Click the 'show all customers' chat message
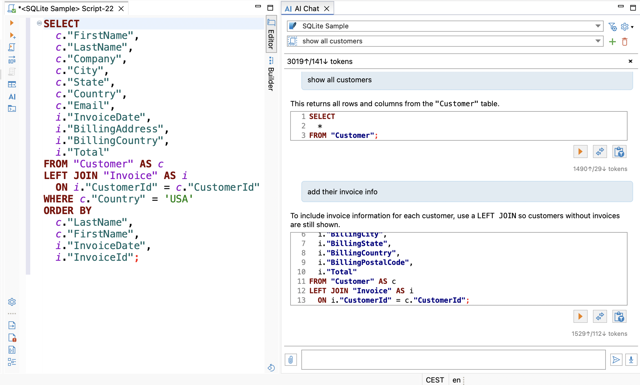The width and height of the screenshot is (640, 385). [x=467, y=80]
